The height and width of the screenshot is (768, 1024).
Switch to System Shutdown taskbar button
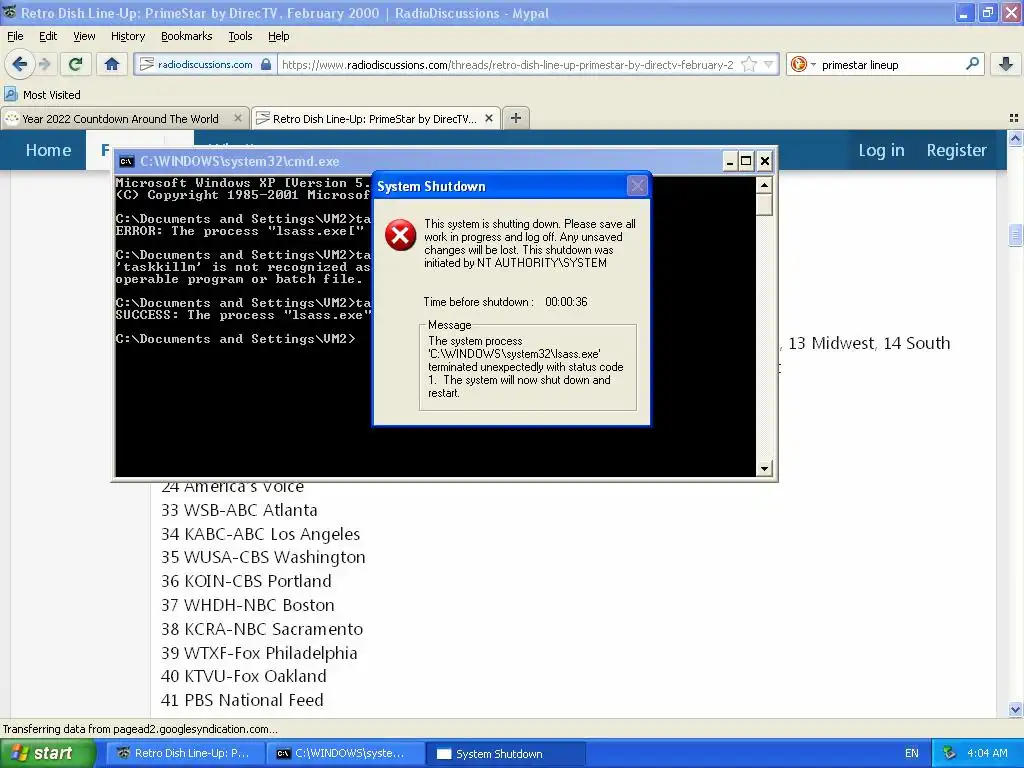505,754
